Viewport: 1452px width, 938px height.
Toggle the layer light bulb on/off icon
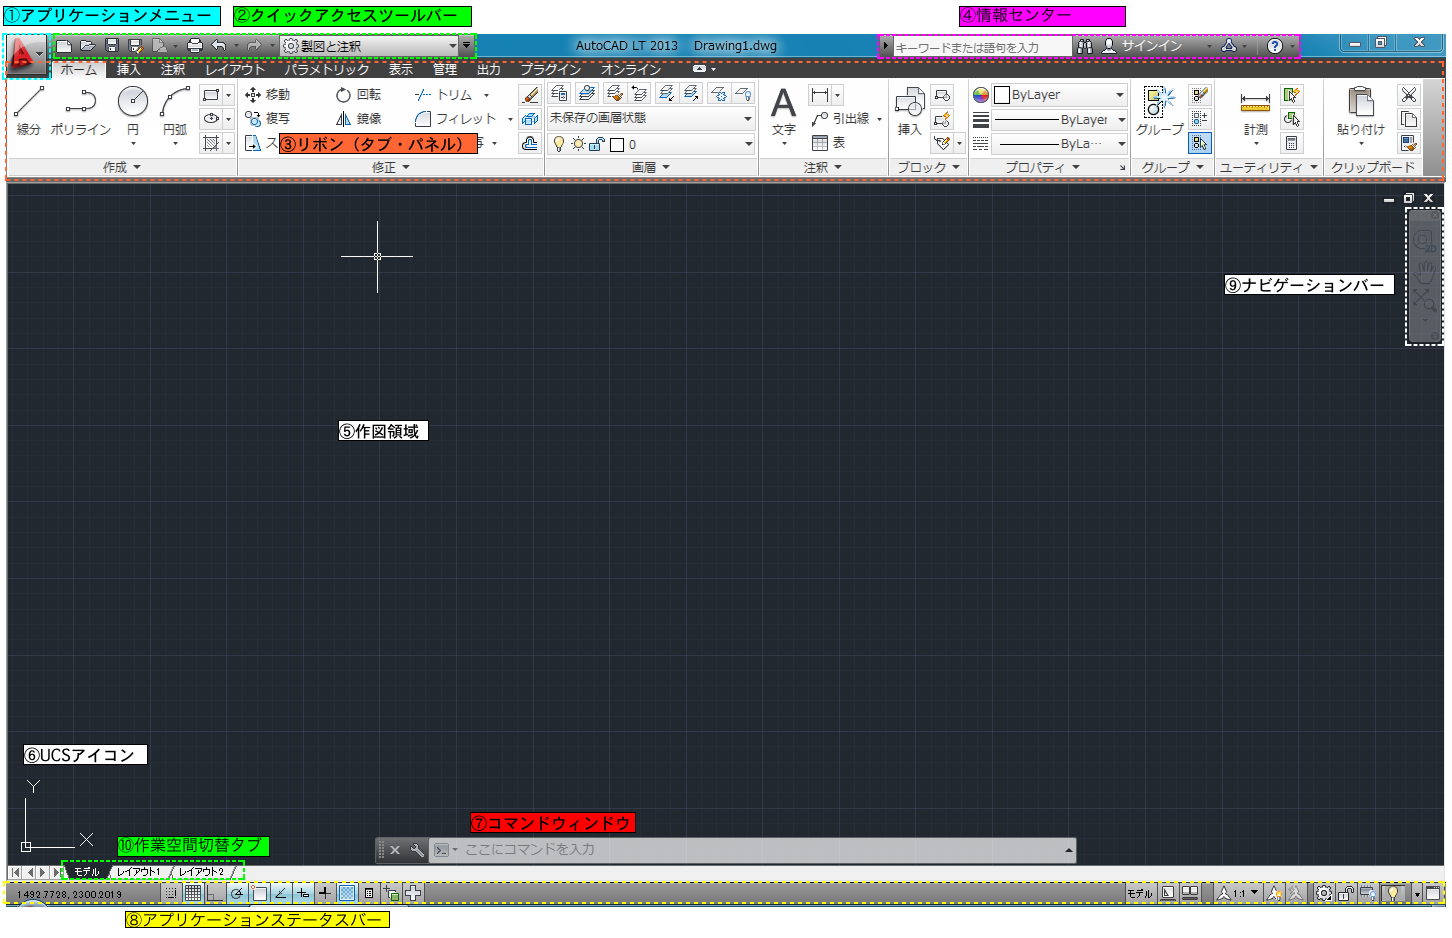click(559, 144)
